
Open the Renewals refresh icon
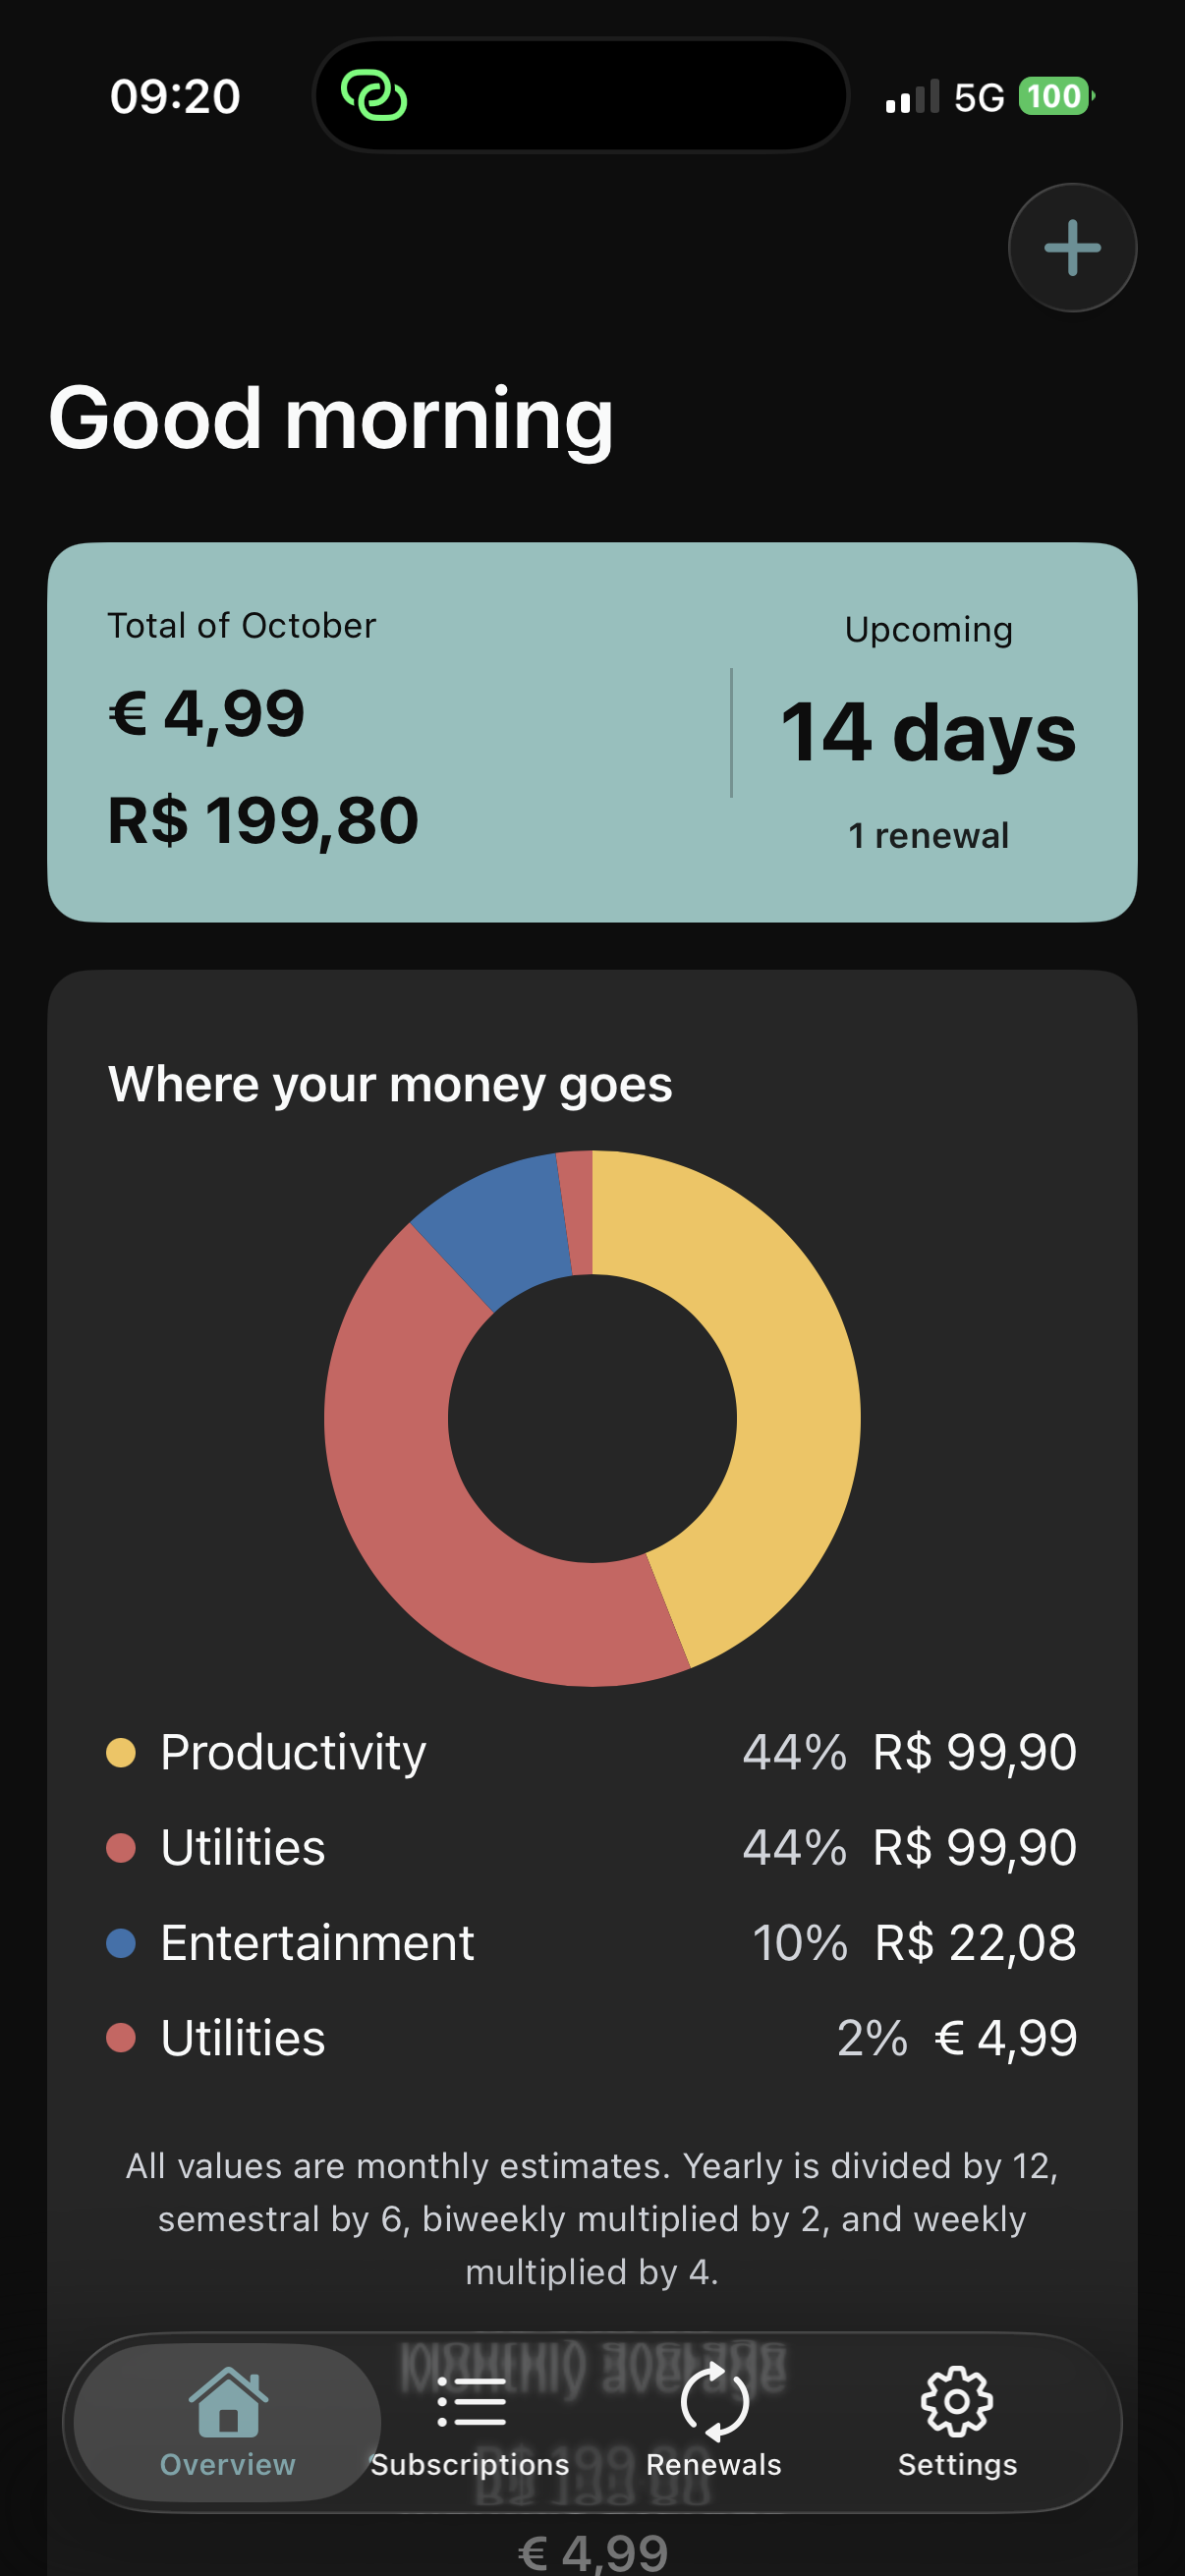(x=713, y=2401)
